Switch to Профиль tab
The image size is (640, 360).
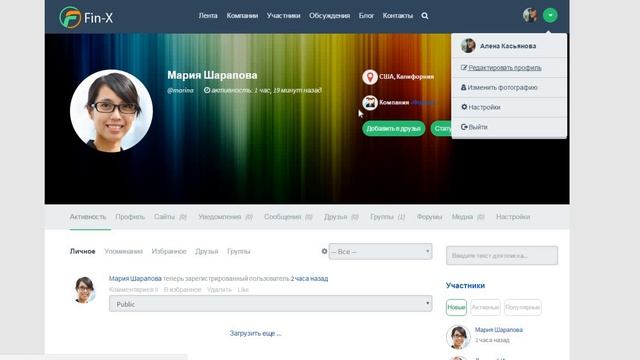tap(130, 217)
